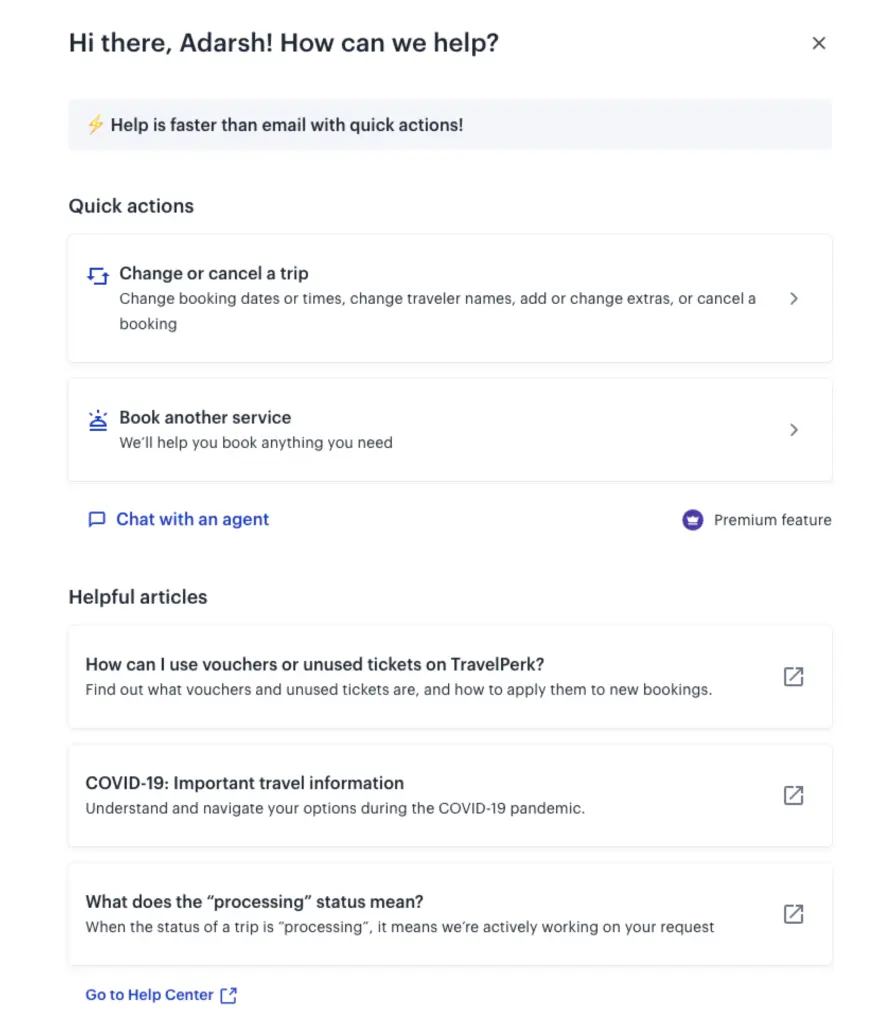This screenshot has height=1024, width=896.
Task: Expand the Book another service chevron
Action: pyautogui.click(x=794, y=430)
